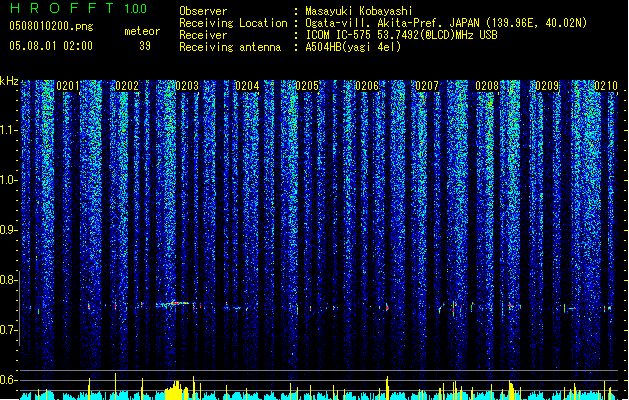Click the 0206 time marker
Image resolution: width=629 pixels, height=400 pixels.
(x=367, y=86)
